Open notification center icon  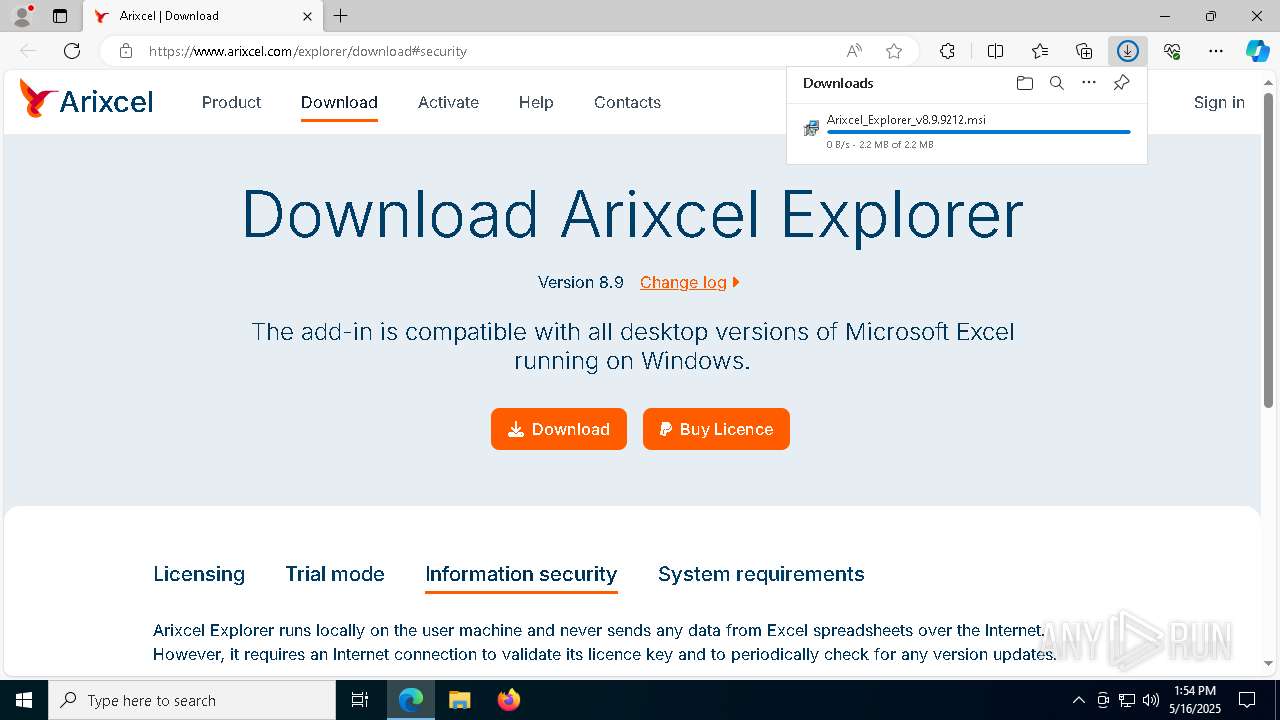(x=1247, y=700)
